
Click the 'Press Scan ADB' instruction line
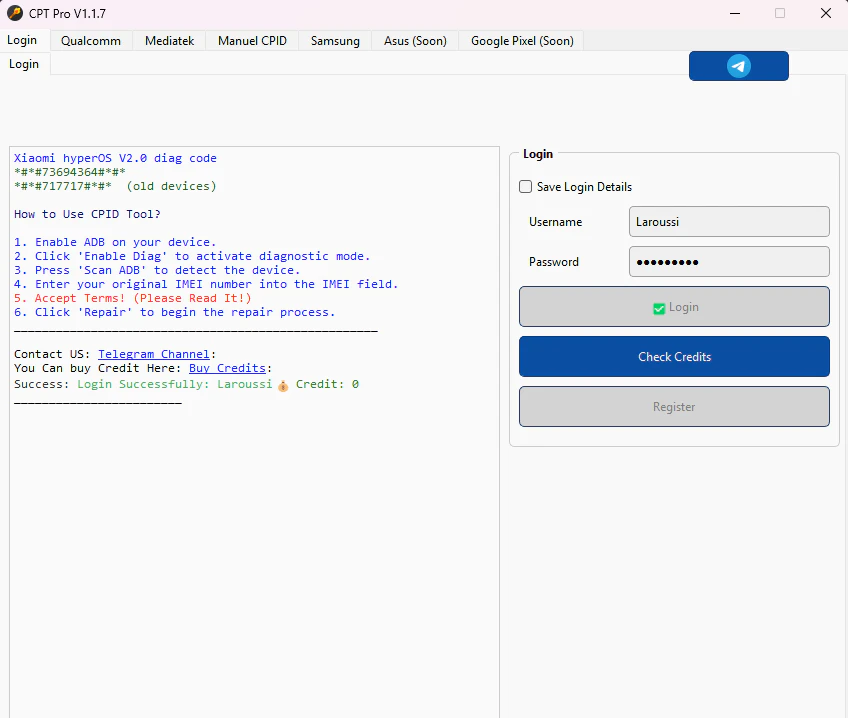pos(157,270)
